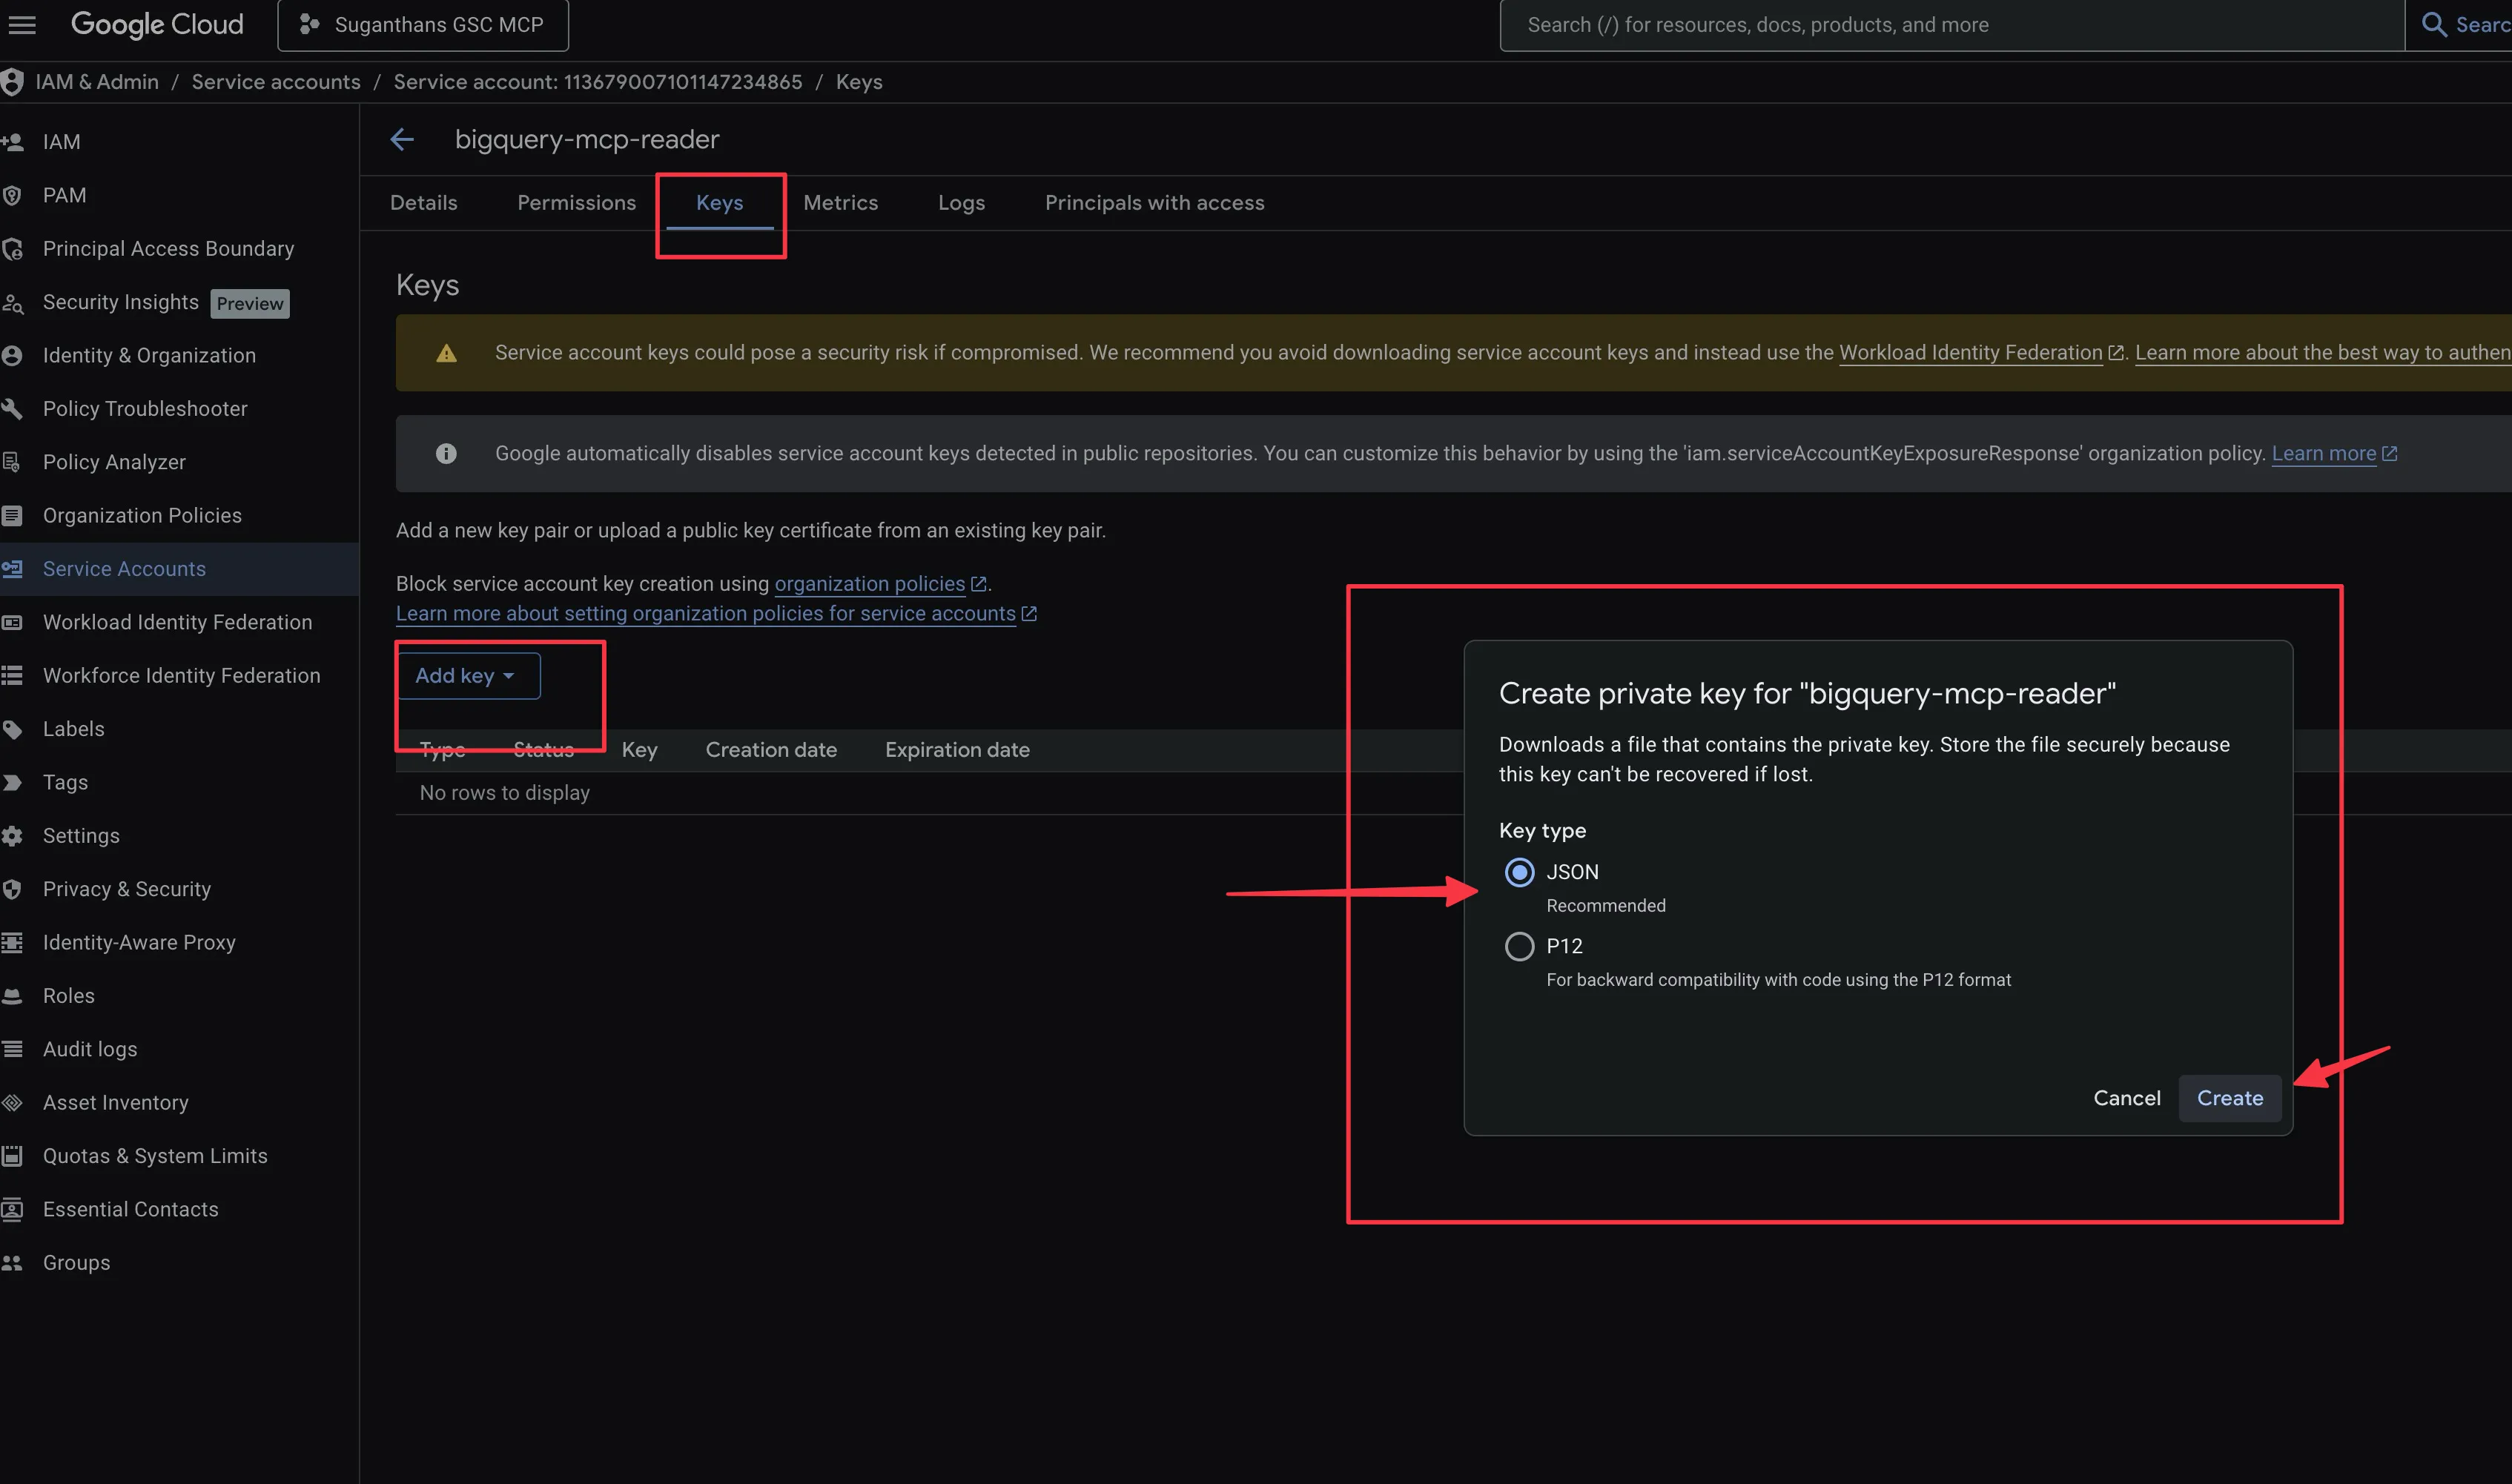
Task: Open the Suganthans GSC MCP project picker
Action: tap(423, 25)
